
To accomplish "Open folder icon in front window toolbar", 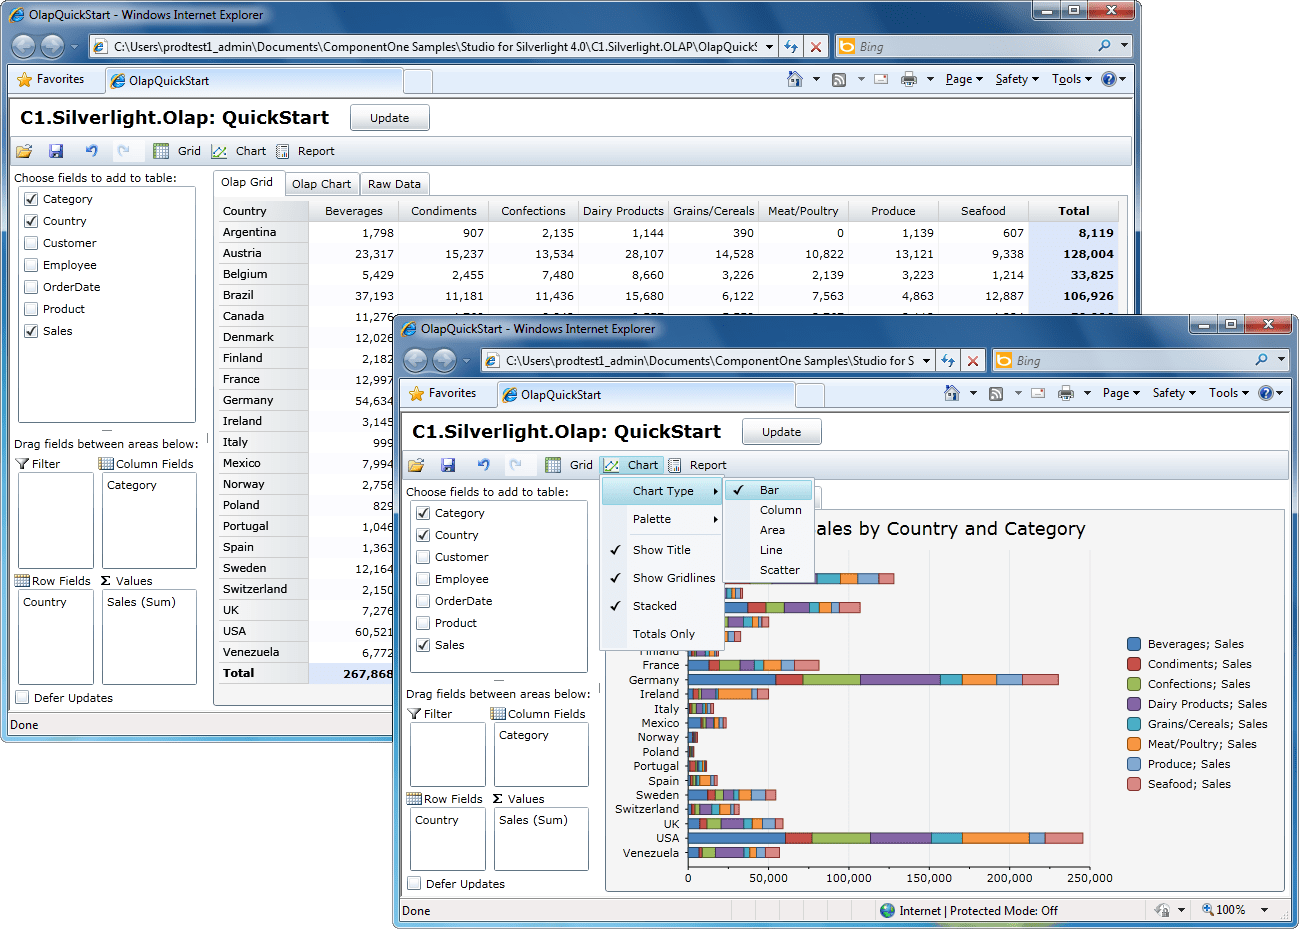I will pos(416,465).
